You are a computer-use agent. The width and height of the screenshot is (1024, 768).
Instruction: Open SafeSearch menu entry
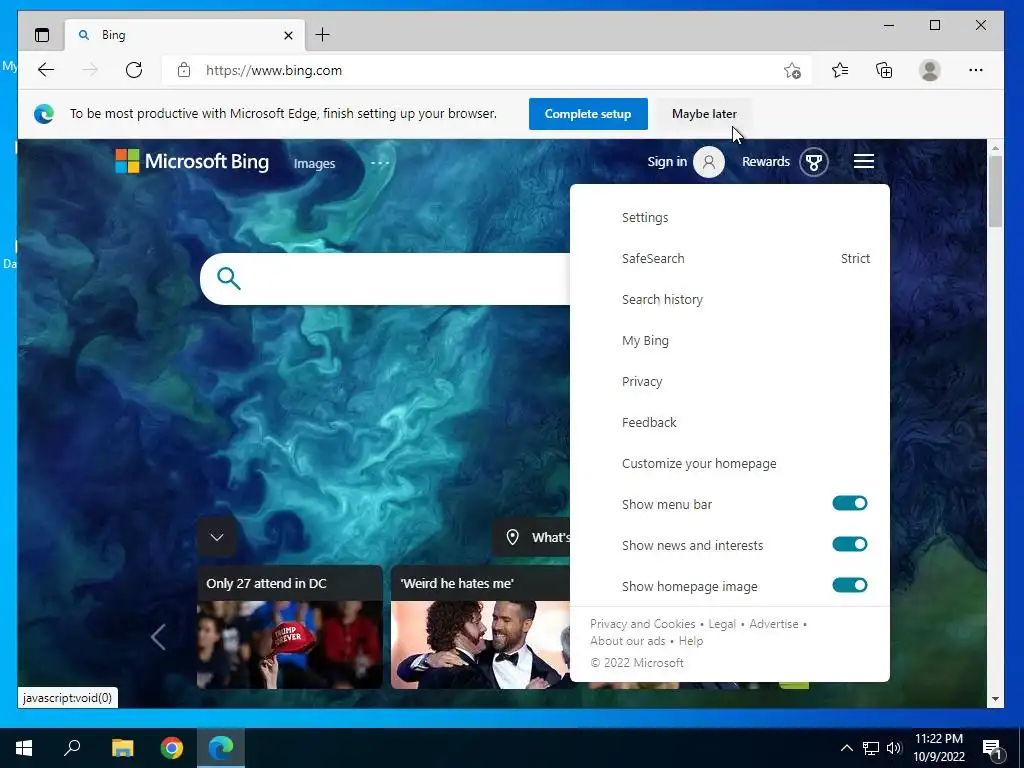[x=653, y=259]
